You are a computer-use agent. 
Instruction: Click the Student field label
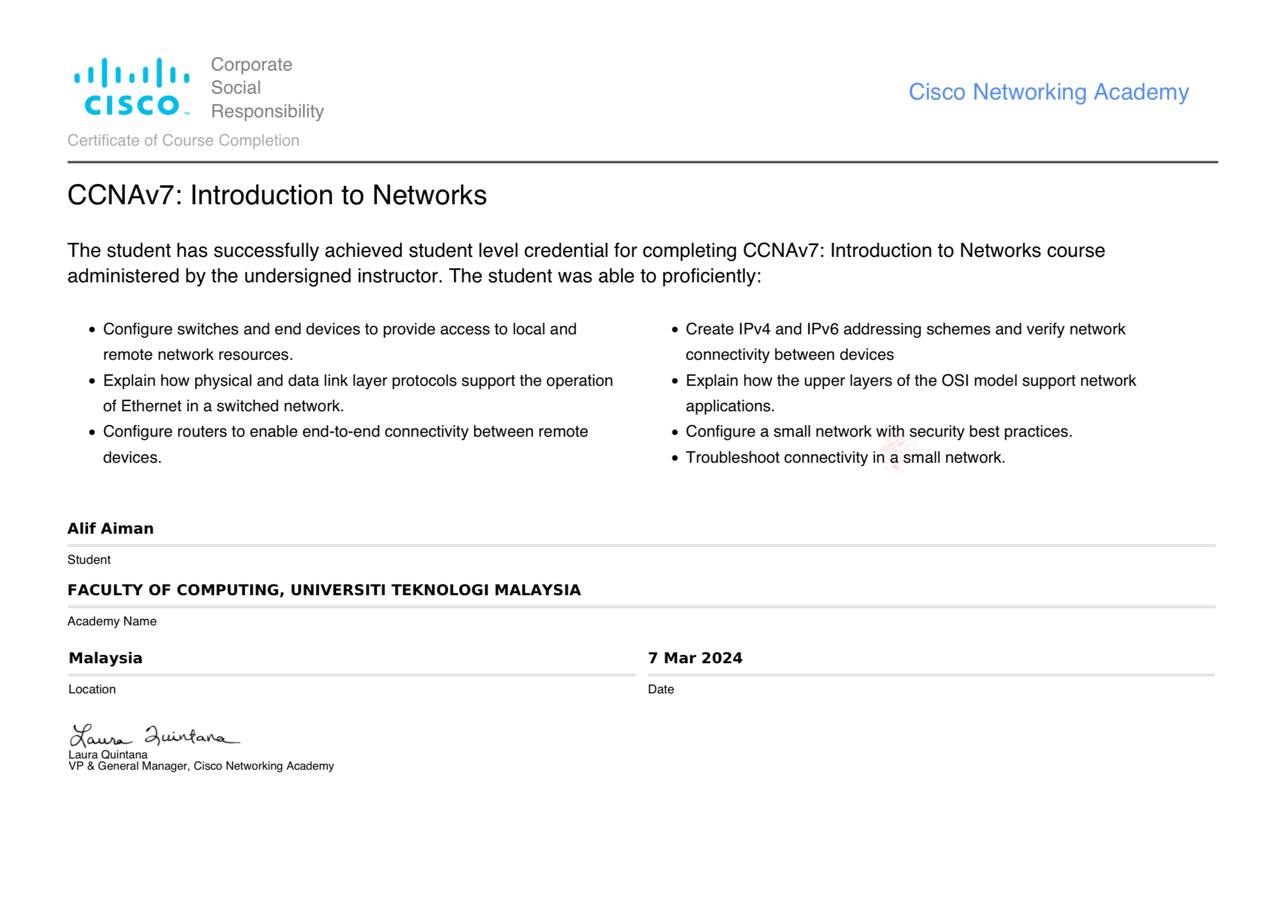tap(89, 560)
